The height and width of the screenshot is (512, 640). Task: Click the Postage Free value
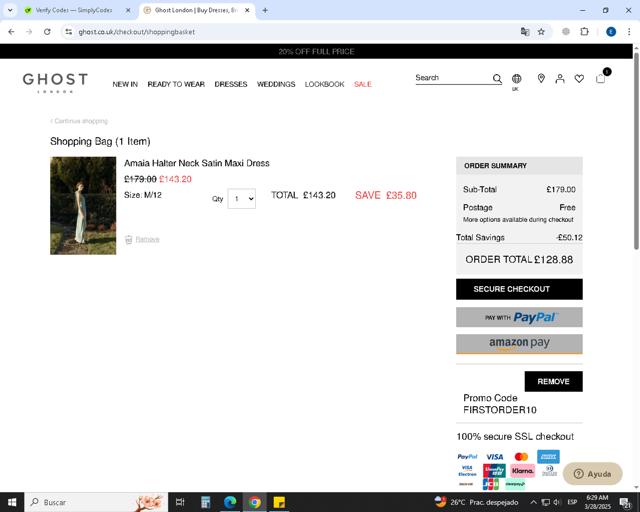(x=567, y=207)
